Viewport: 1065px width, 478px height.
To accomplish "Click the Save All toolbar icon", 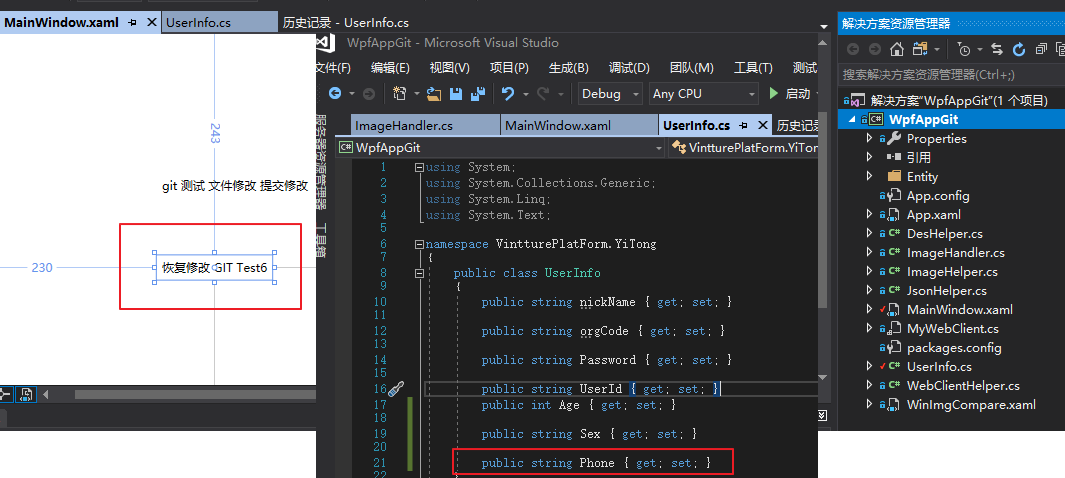I will [x=479, y=94].
